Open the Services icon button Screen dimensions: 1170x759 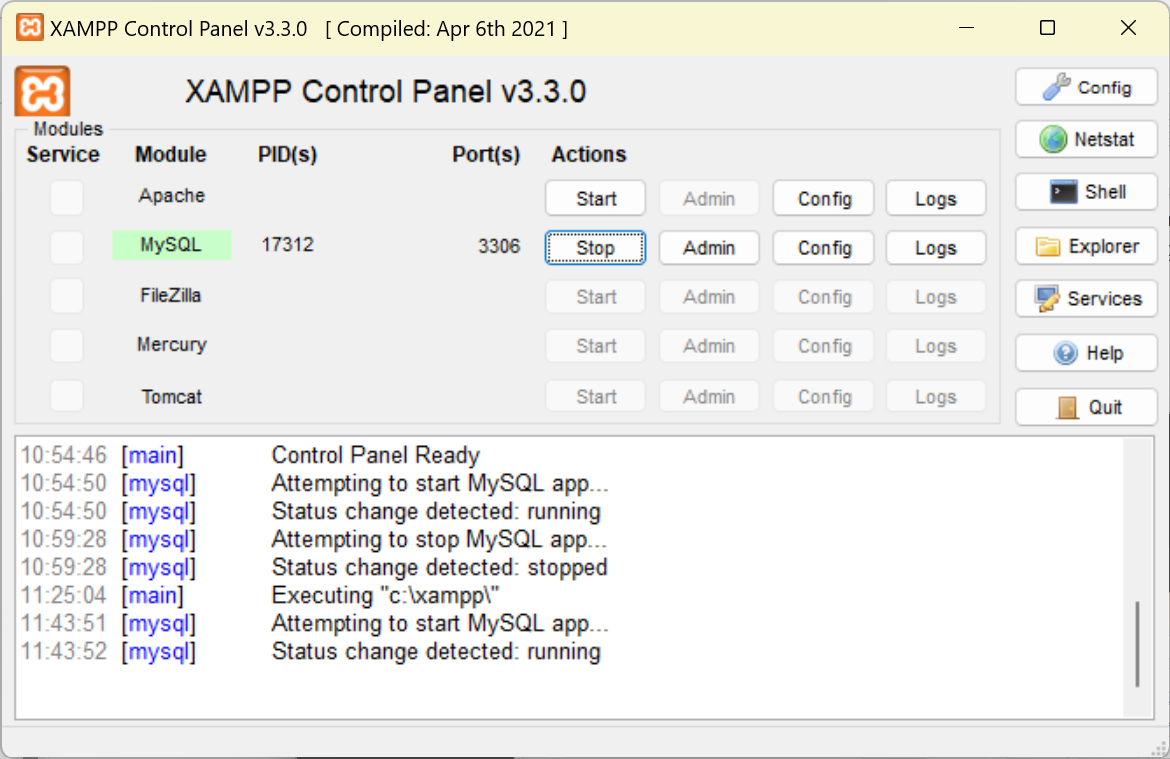click(x=1048, y=299)
